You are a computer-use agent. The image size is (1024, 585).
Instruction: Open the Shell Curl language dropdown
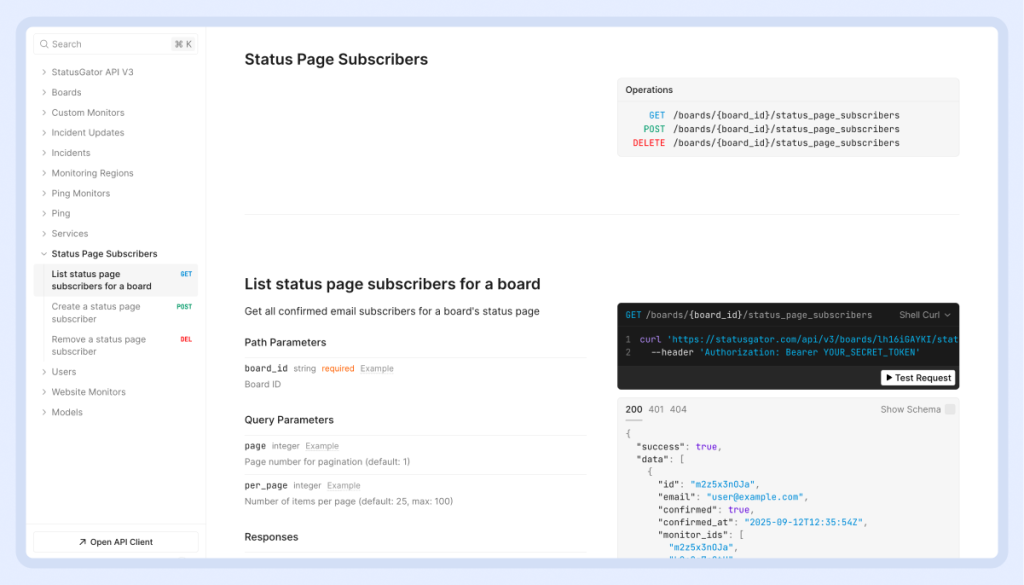[924, 315]
